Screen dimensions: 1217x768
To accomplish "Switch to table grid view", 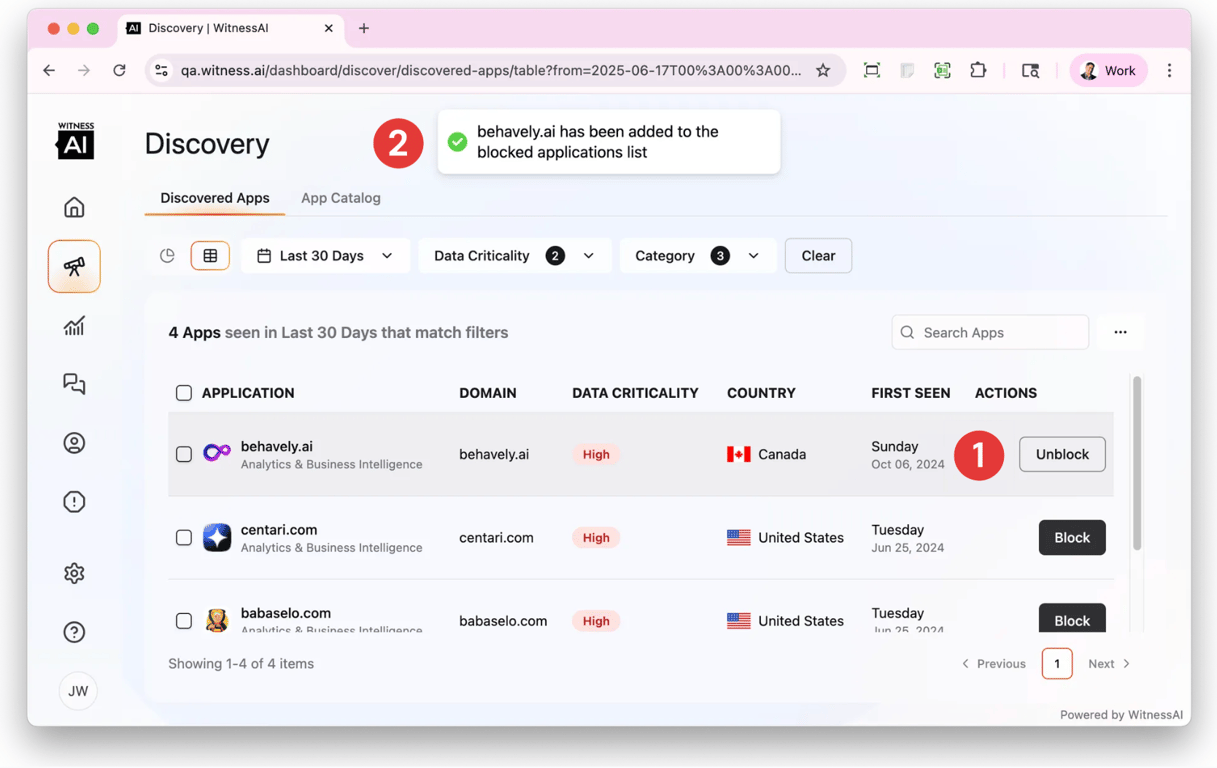I will (210, 256).
